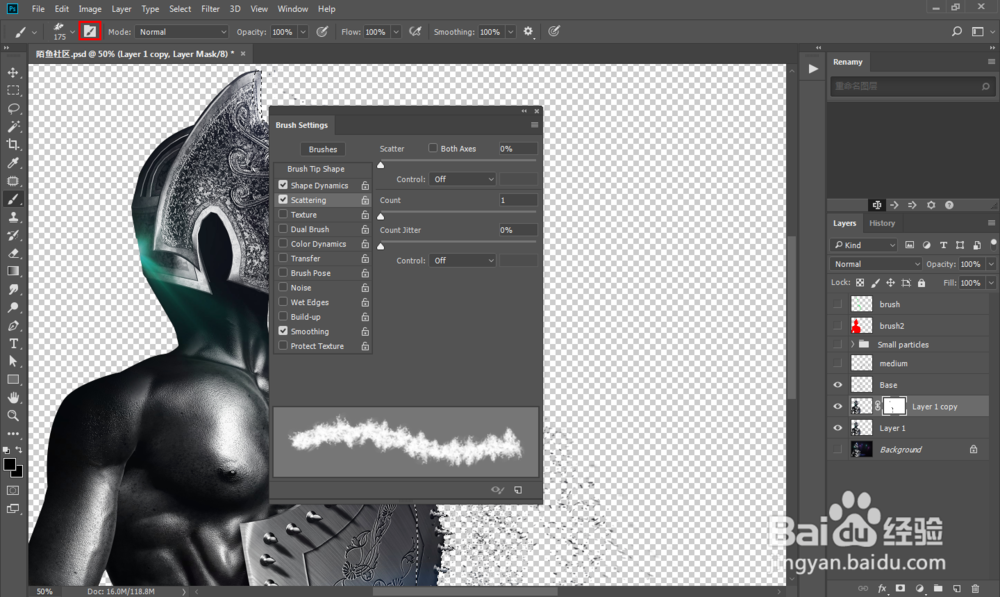
Task: Open the layer blend mode Normal dropdown
Action: (876, 264)
